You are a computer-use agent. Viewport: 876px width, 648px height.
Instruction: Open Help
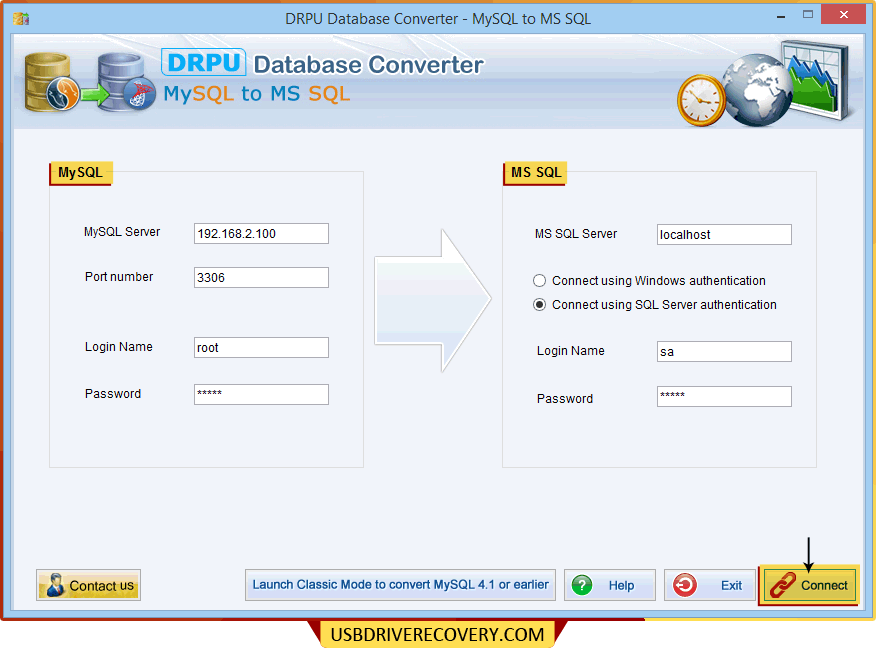coord(610,585)
